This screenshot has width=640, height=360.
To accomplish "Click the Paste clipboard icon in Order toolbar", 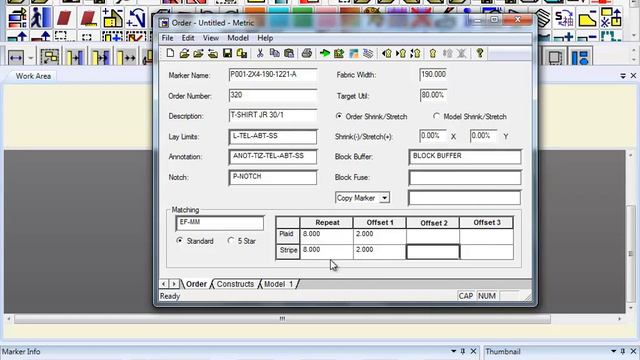I will 289,53.
